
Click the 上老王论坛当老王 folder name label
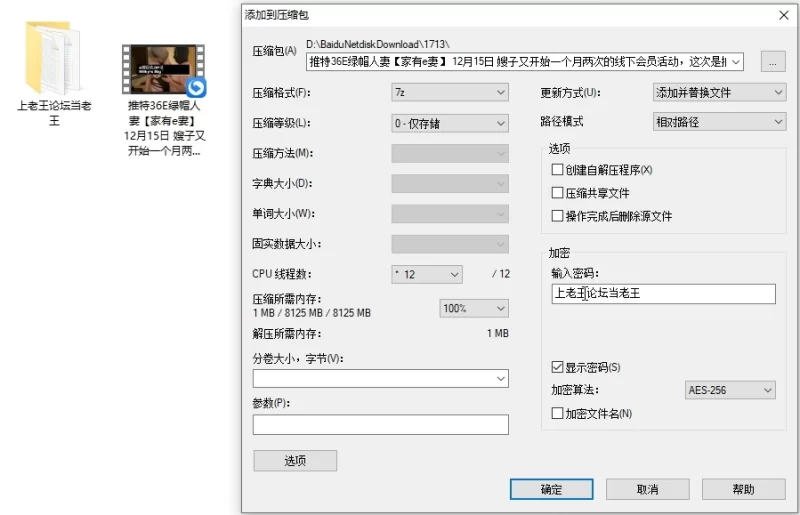point(54,113)
